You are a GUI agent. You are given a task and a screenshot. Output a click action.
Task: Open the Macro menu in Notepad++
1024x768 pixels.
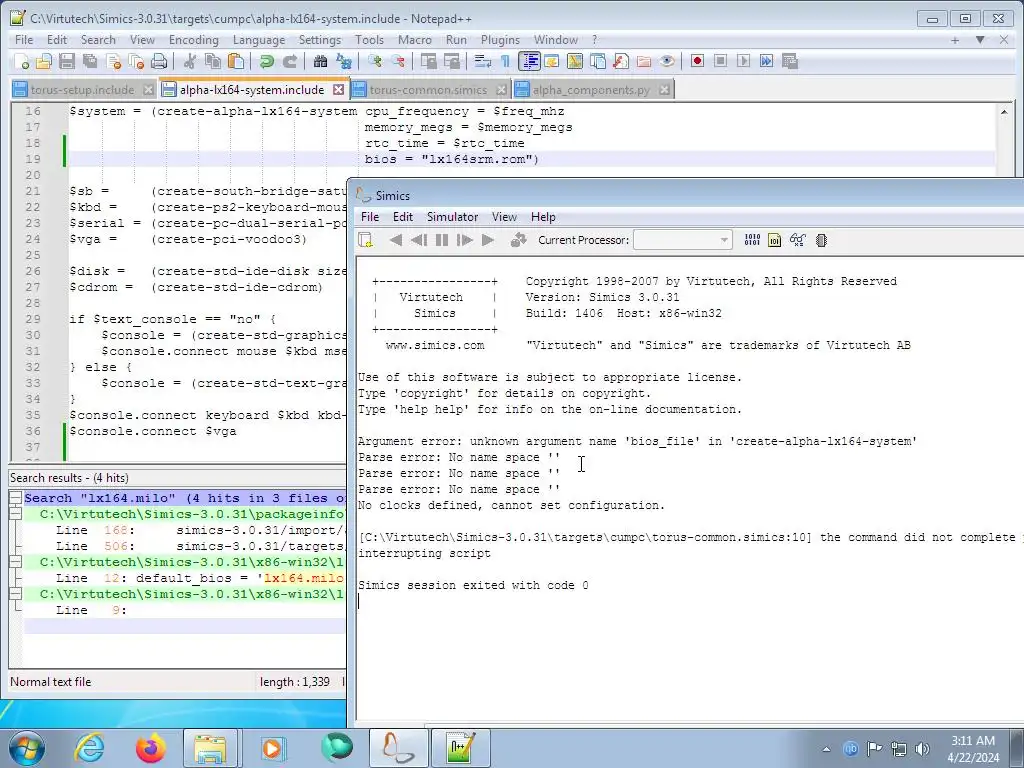pos(415,40)
